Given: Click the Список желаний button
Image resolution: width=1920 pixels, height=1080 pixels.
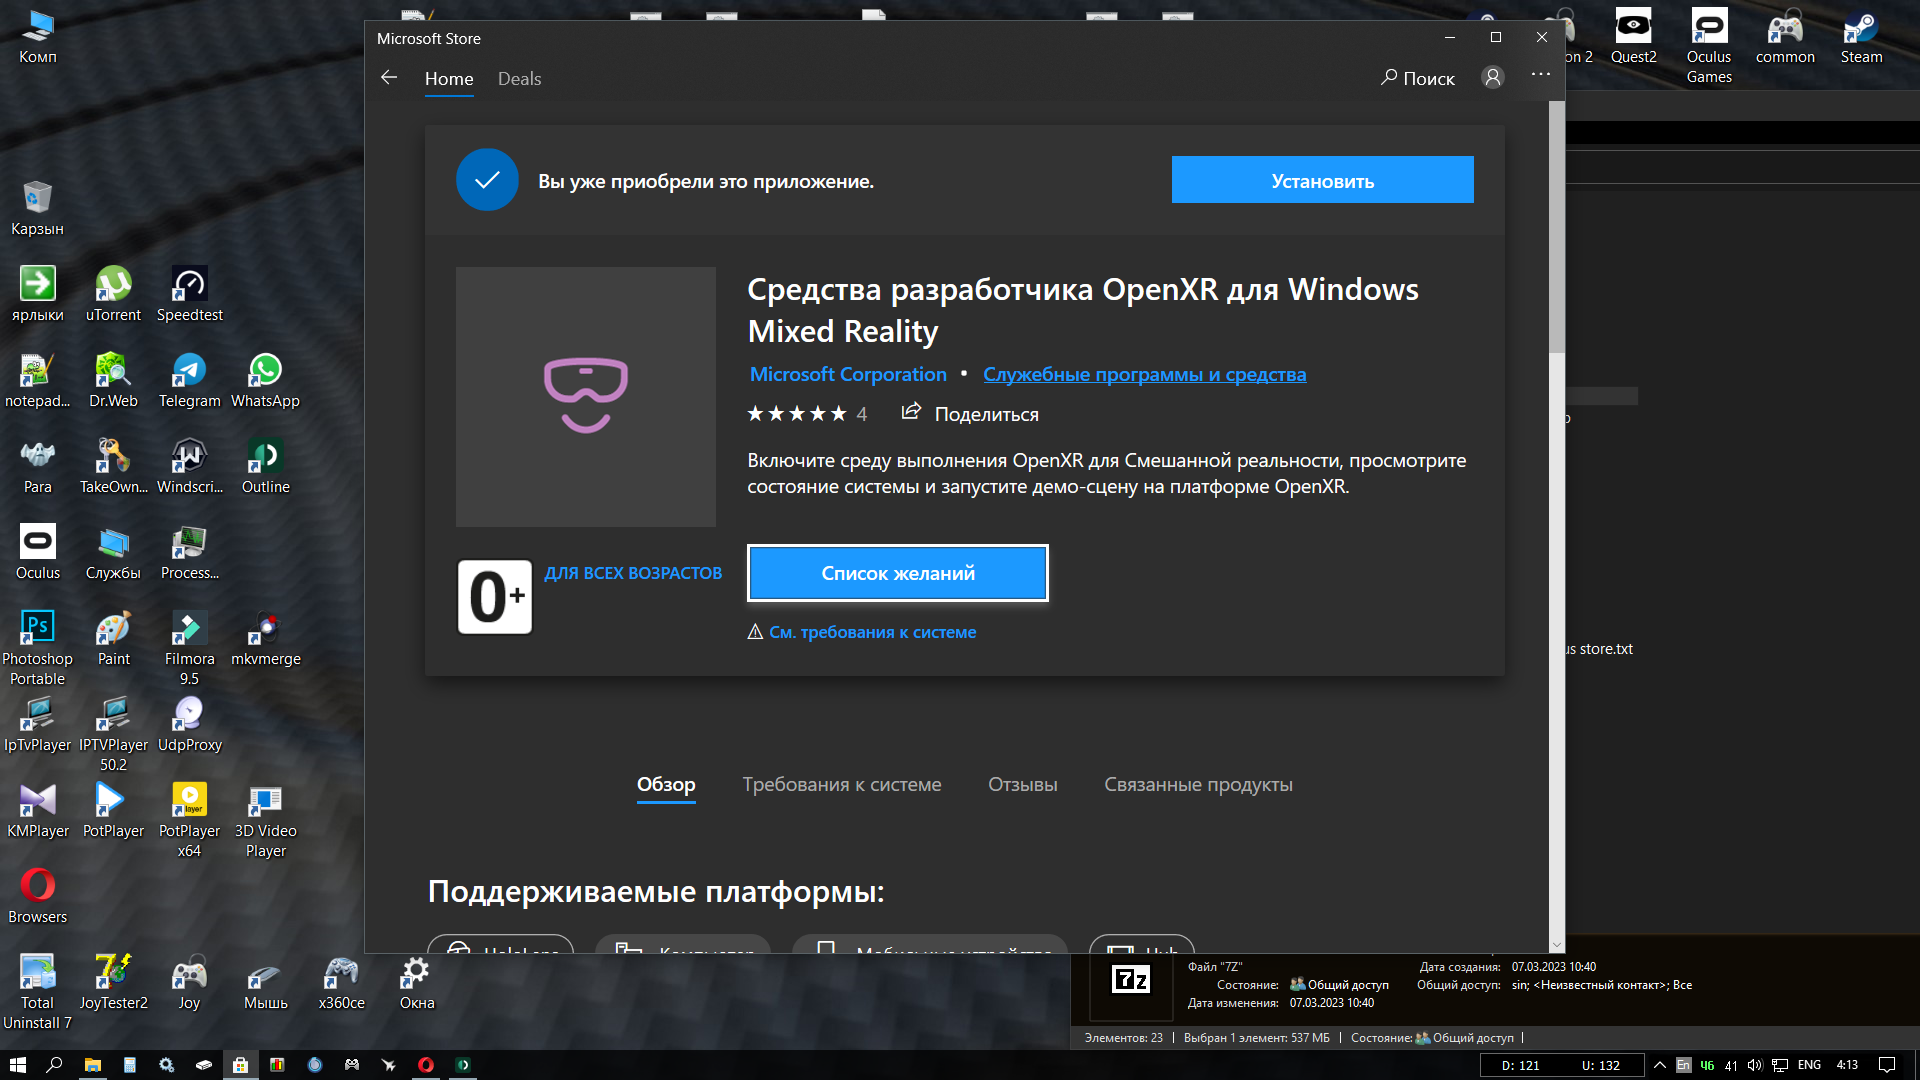Looking at the screenshot, I should [898, 573].
